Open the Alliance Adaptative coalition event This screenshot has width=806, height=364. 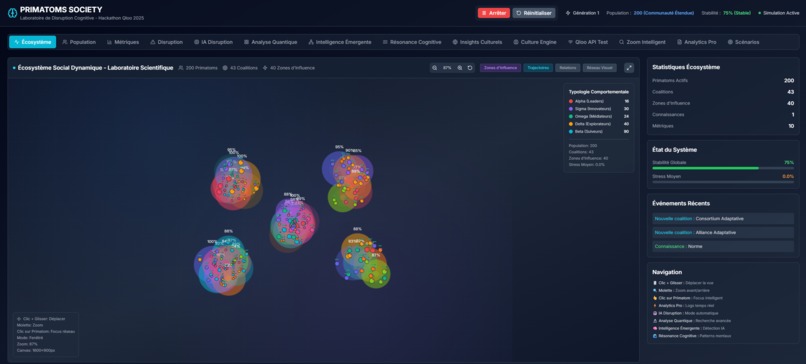(x=723, y=232)
